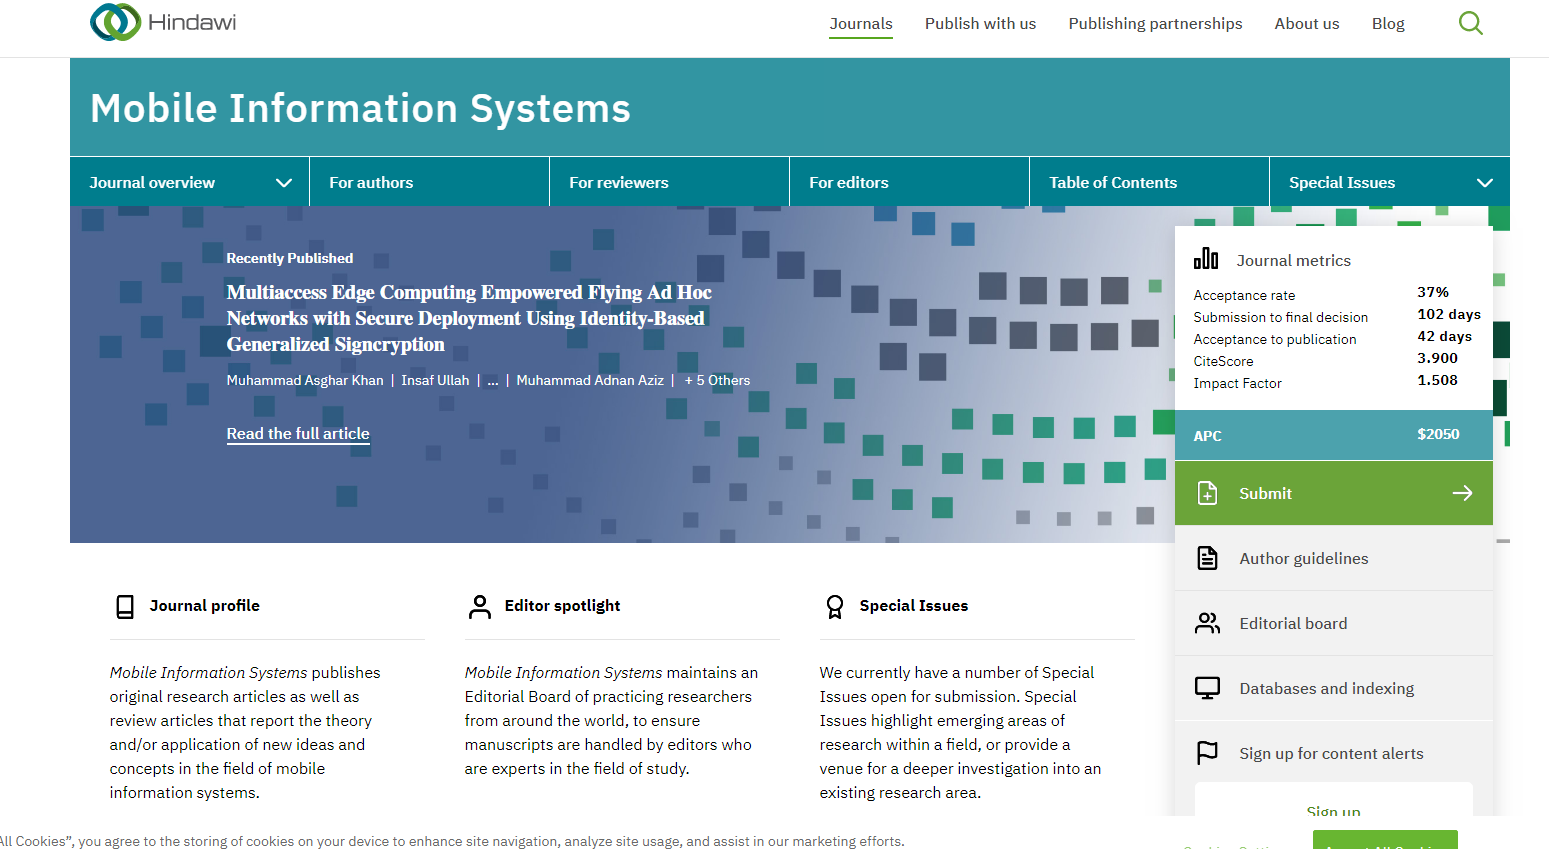Viewport: 1549px width, 849px height.
Task: Click the Acceptance rate 37% value
Action: click(1433, 292)
